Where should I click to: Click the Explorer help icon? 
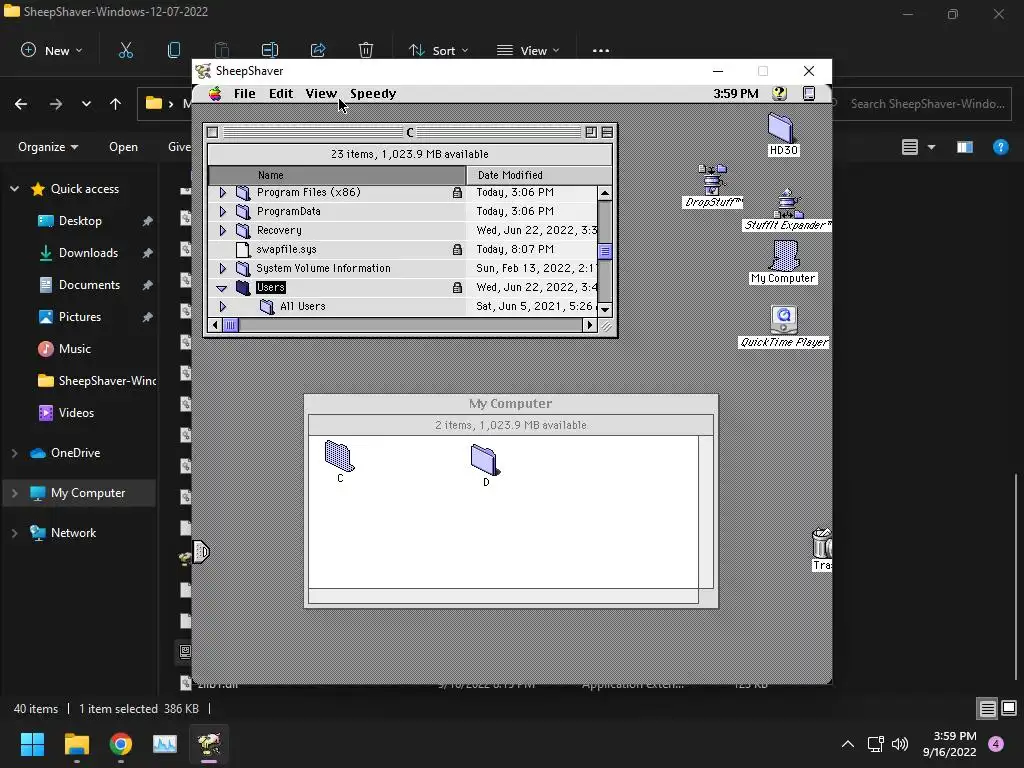(1000, 147)
